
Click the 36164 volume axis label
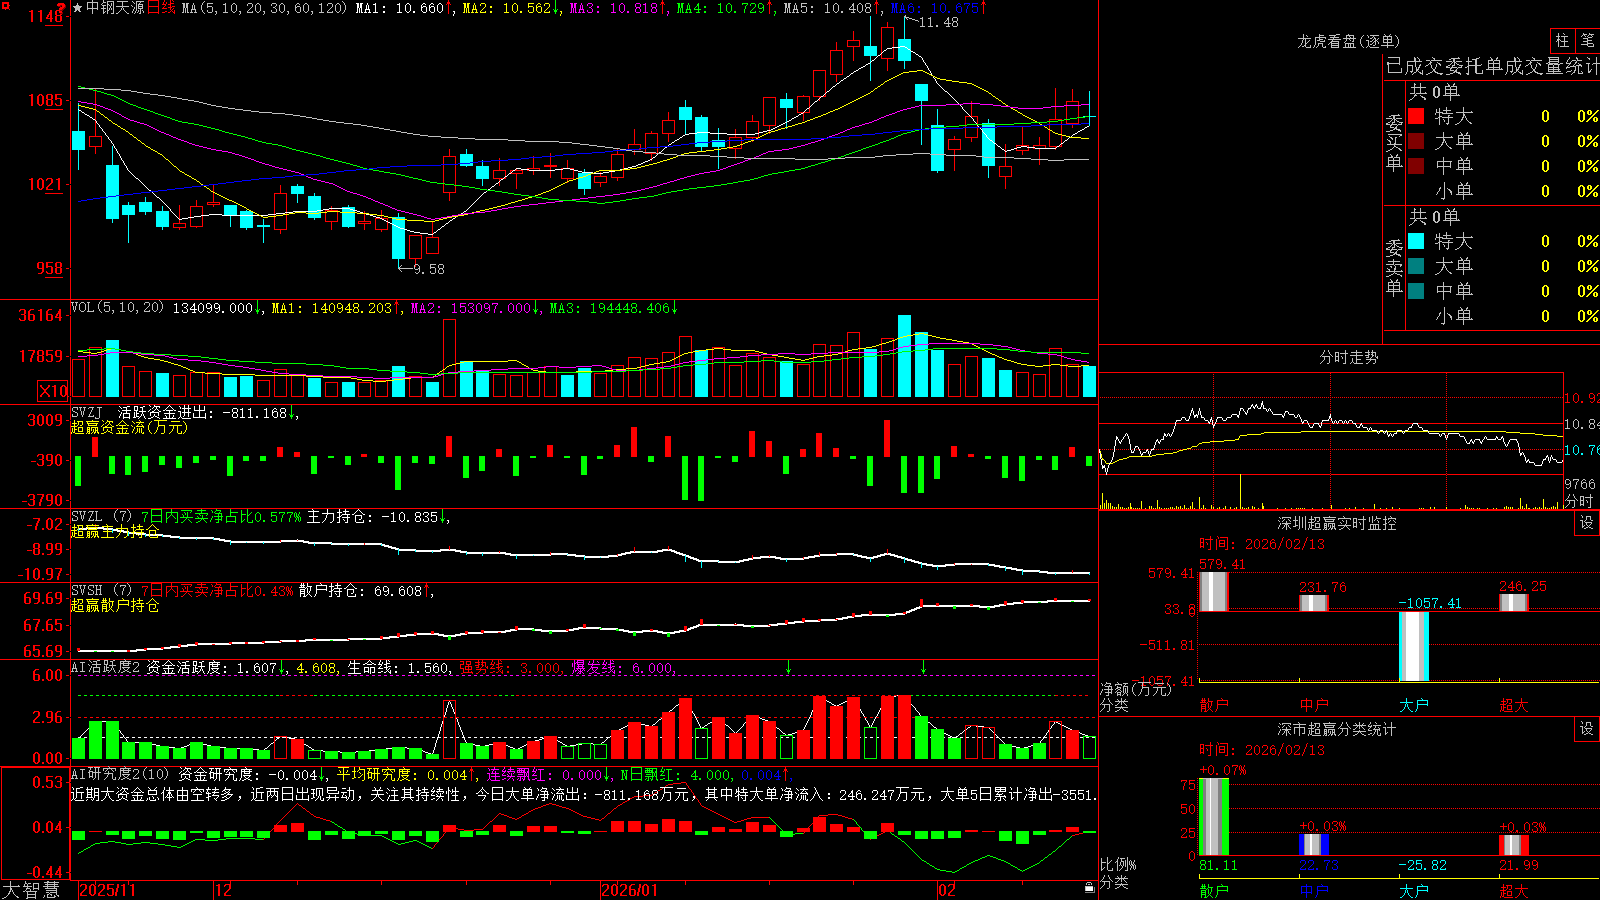click(41, 315)
